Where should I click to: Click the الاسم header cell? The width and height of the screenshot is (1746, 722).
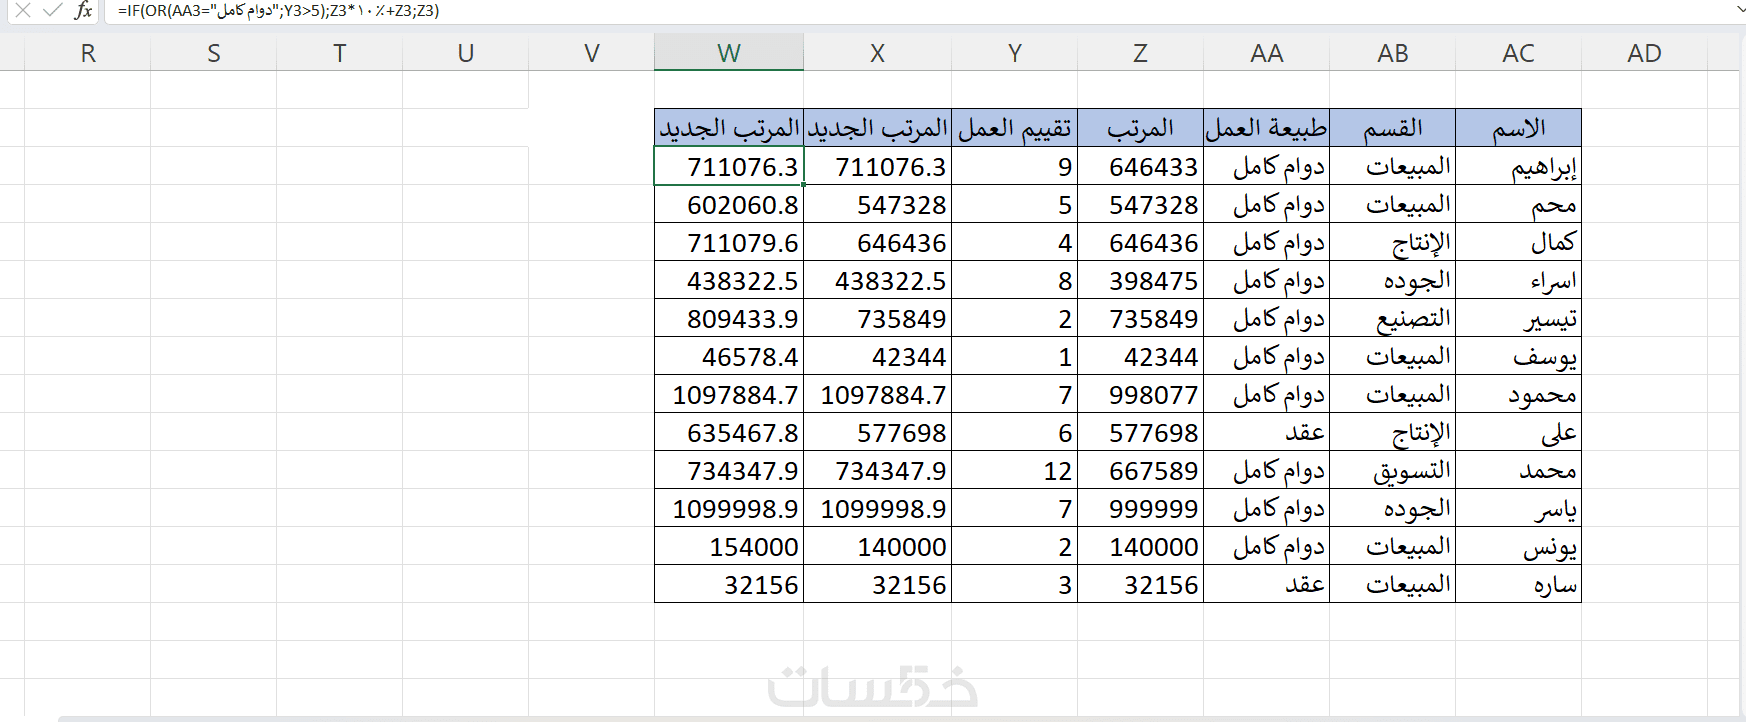1518,128
